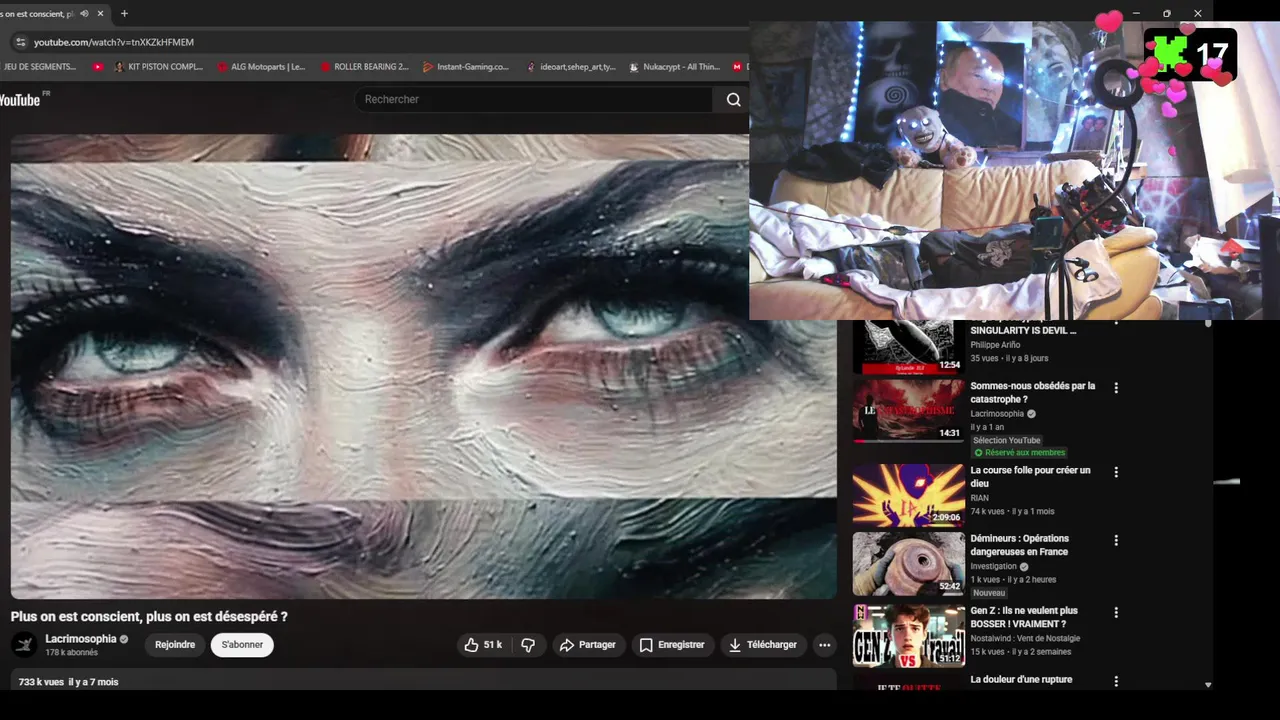This screenshot has width=1280, height=720.
Task: Click the RIAN channel name
Action: tap(979, 498)
